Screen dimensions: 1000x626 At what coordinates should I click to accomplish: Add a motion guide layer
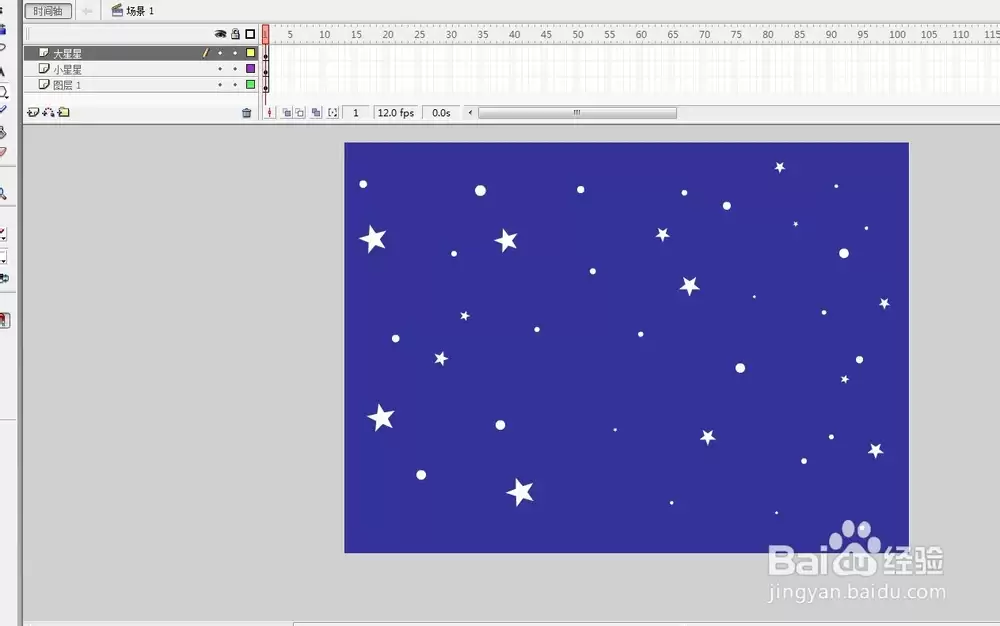click(x=48, y=112)
